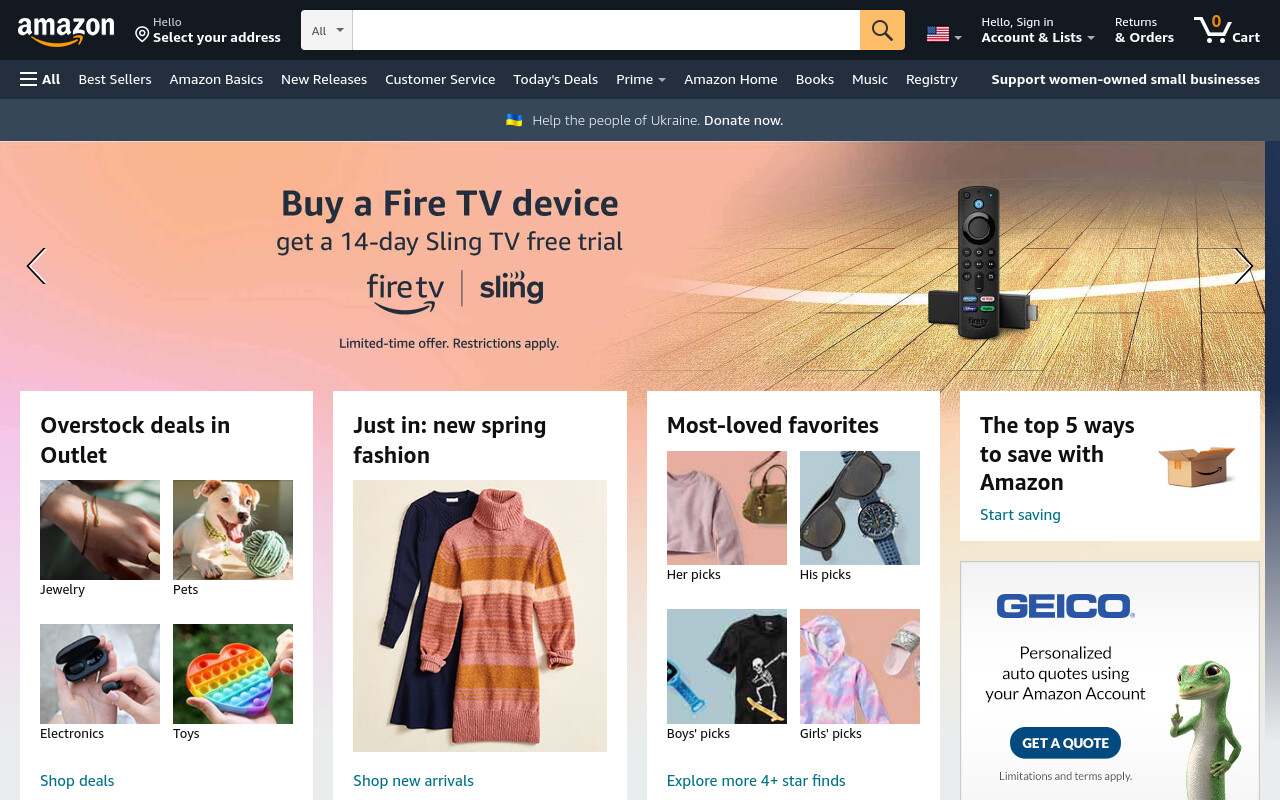Advance carousel with the right arrow
This screenshot has width=1280, height=800.
1243,266
